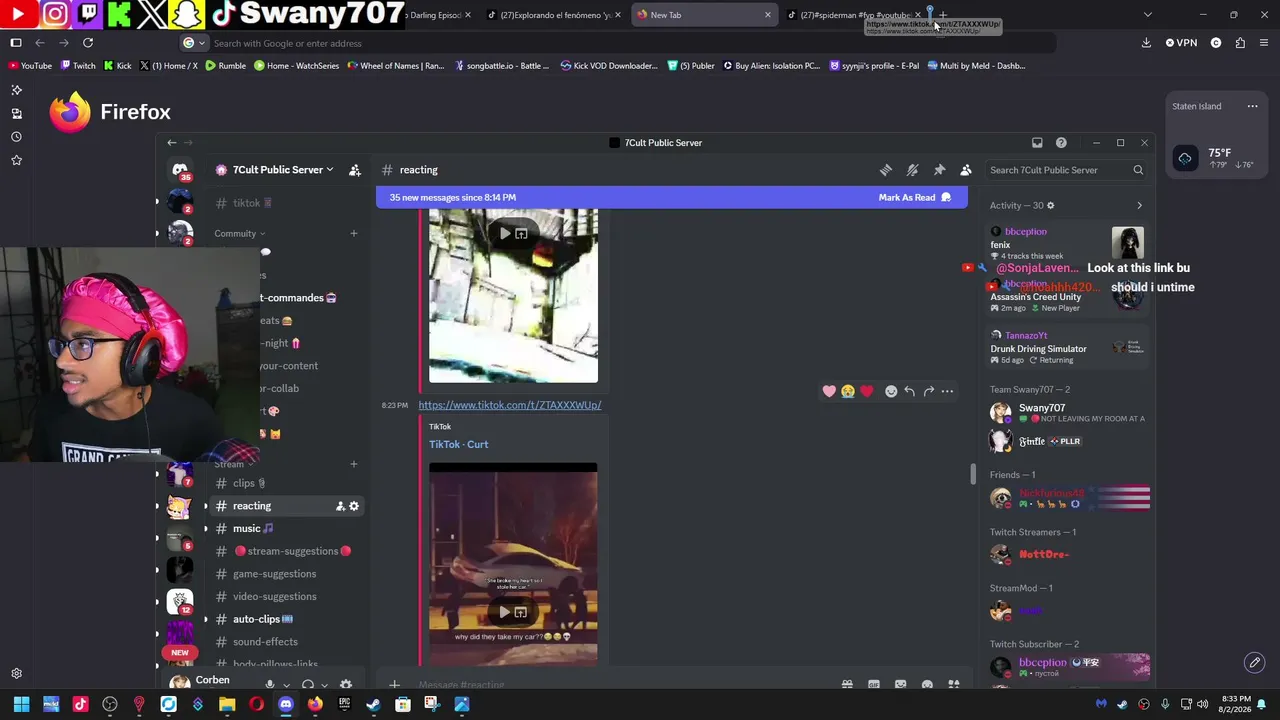Open Discord inbox icon in title bar

[x=1037, y=143]
